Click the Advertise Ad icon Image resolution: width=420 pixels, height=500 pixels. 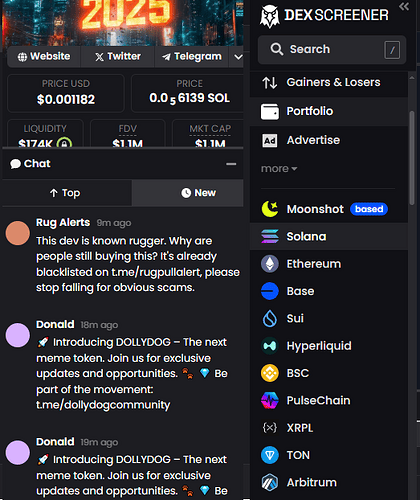[270, 141]
